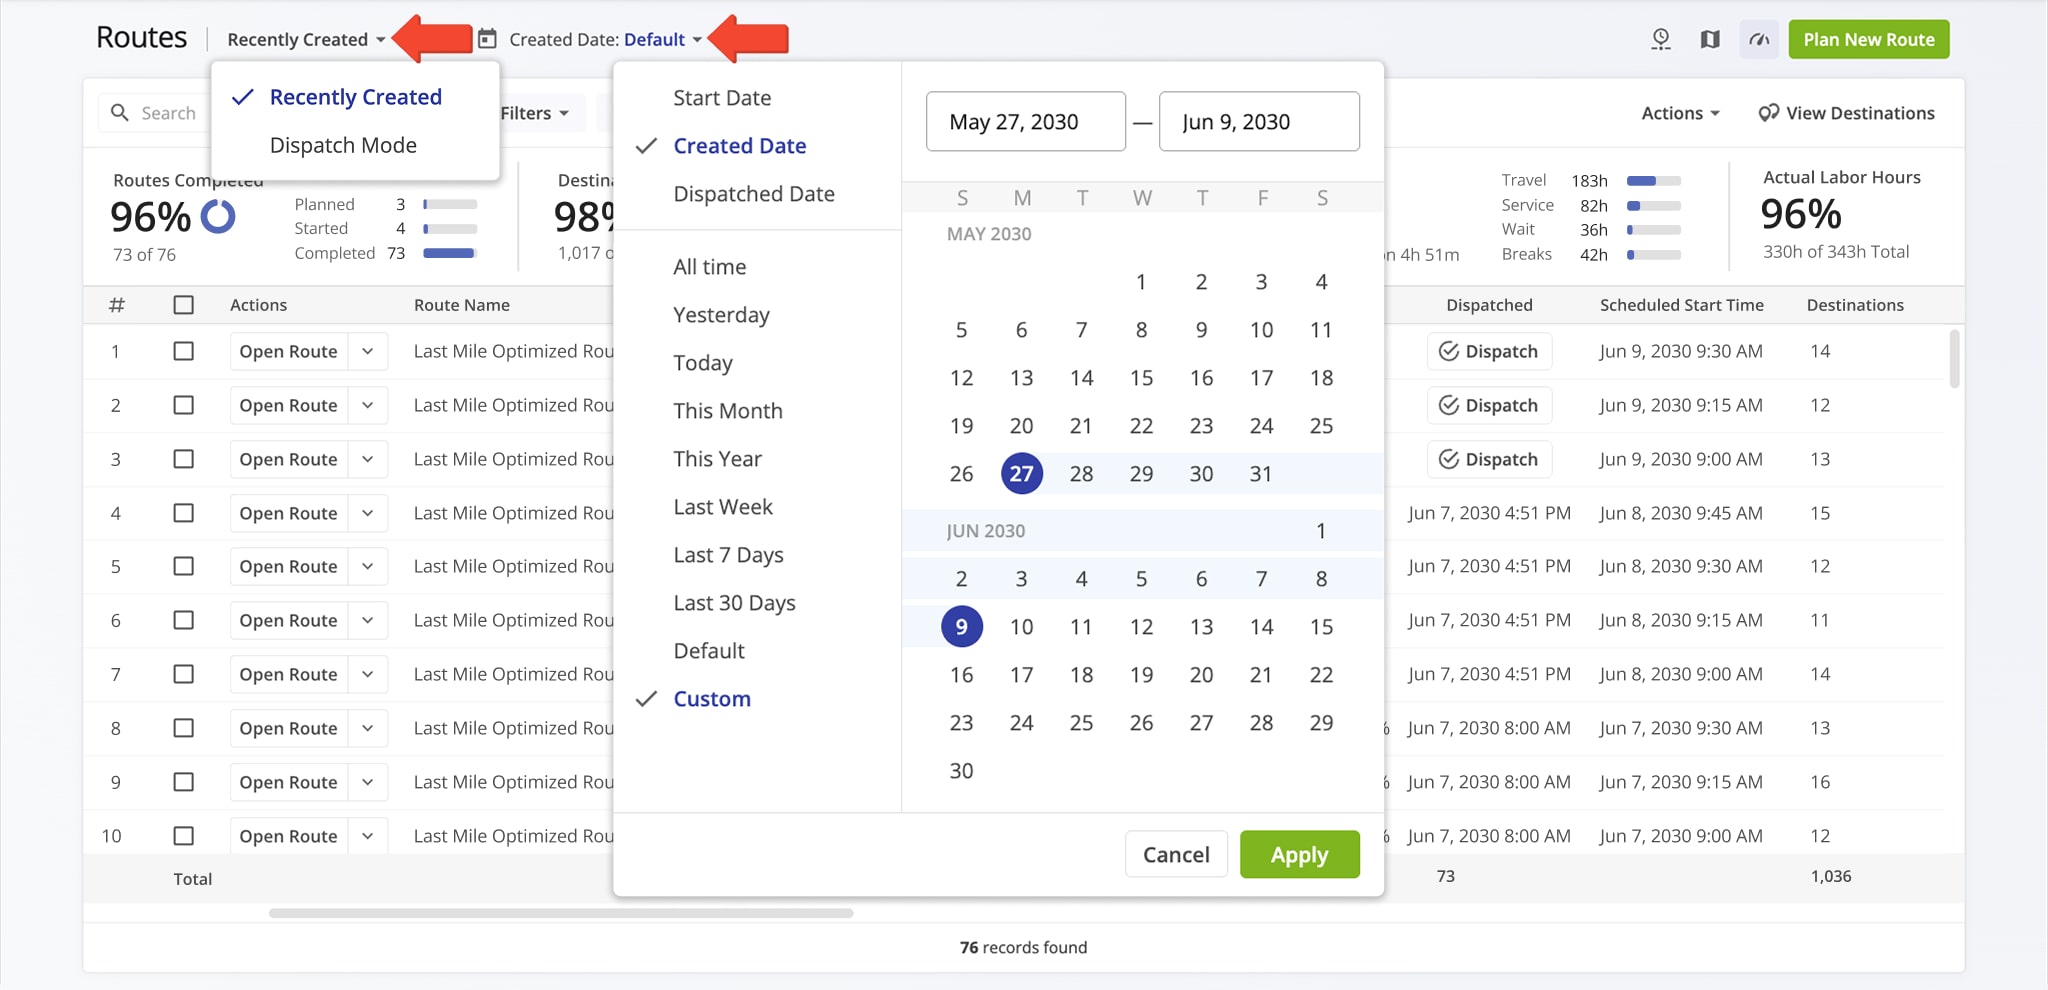Image resolution: width=2048 pixels, height=990 pixels.
Task: Select the Custom range option
Action: tap(712, 699)
